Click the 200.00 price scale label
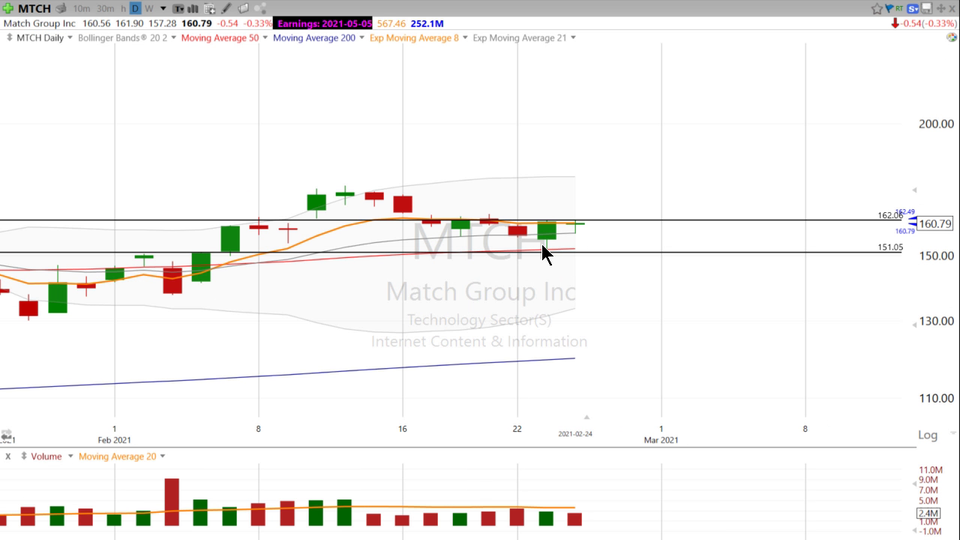Viewport: 960px width, 540px height. (936, 124)
